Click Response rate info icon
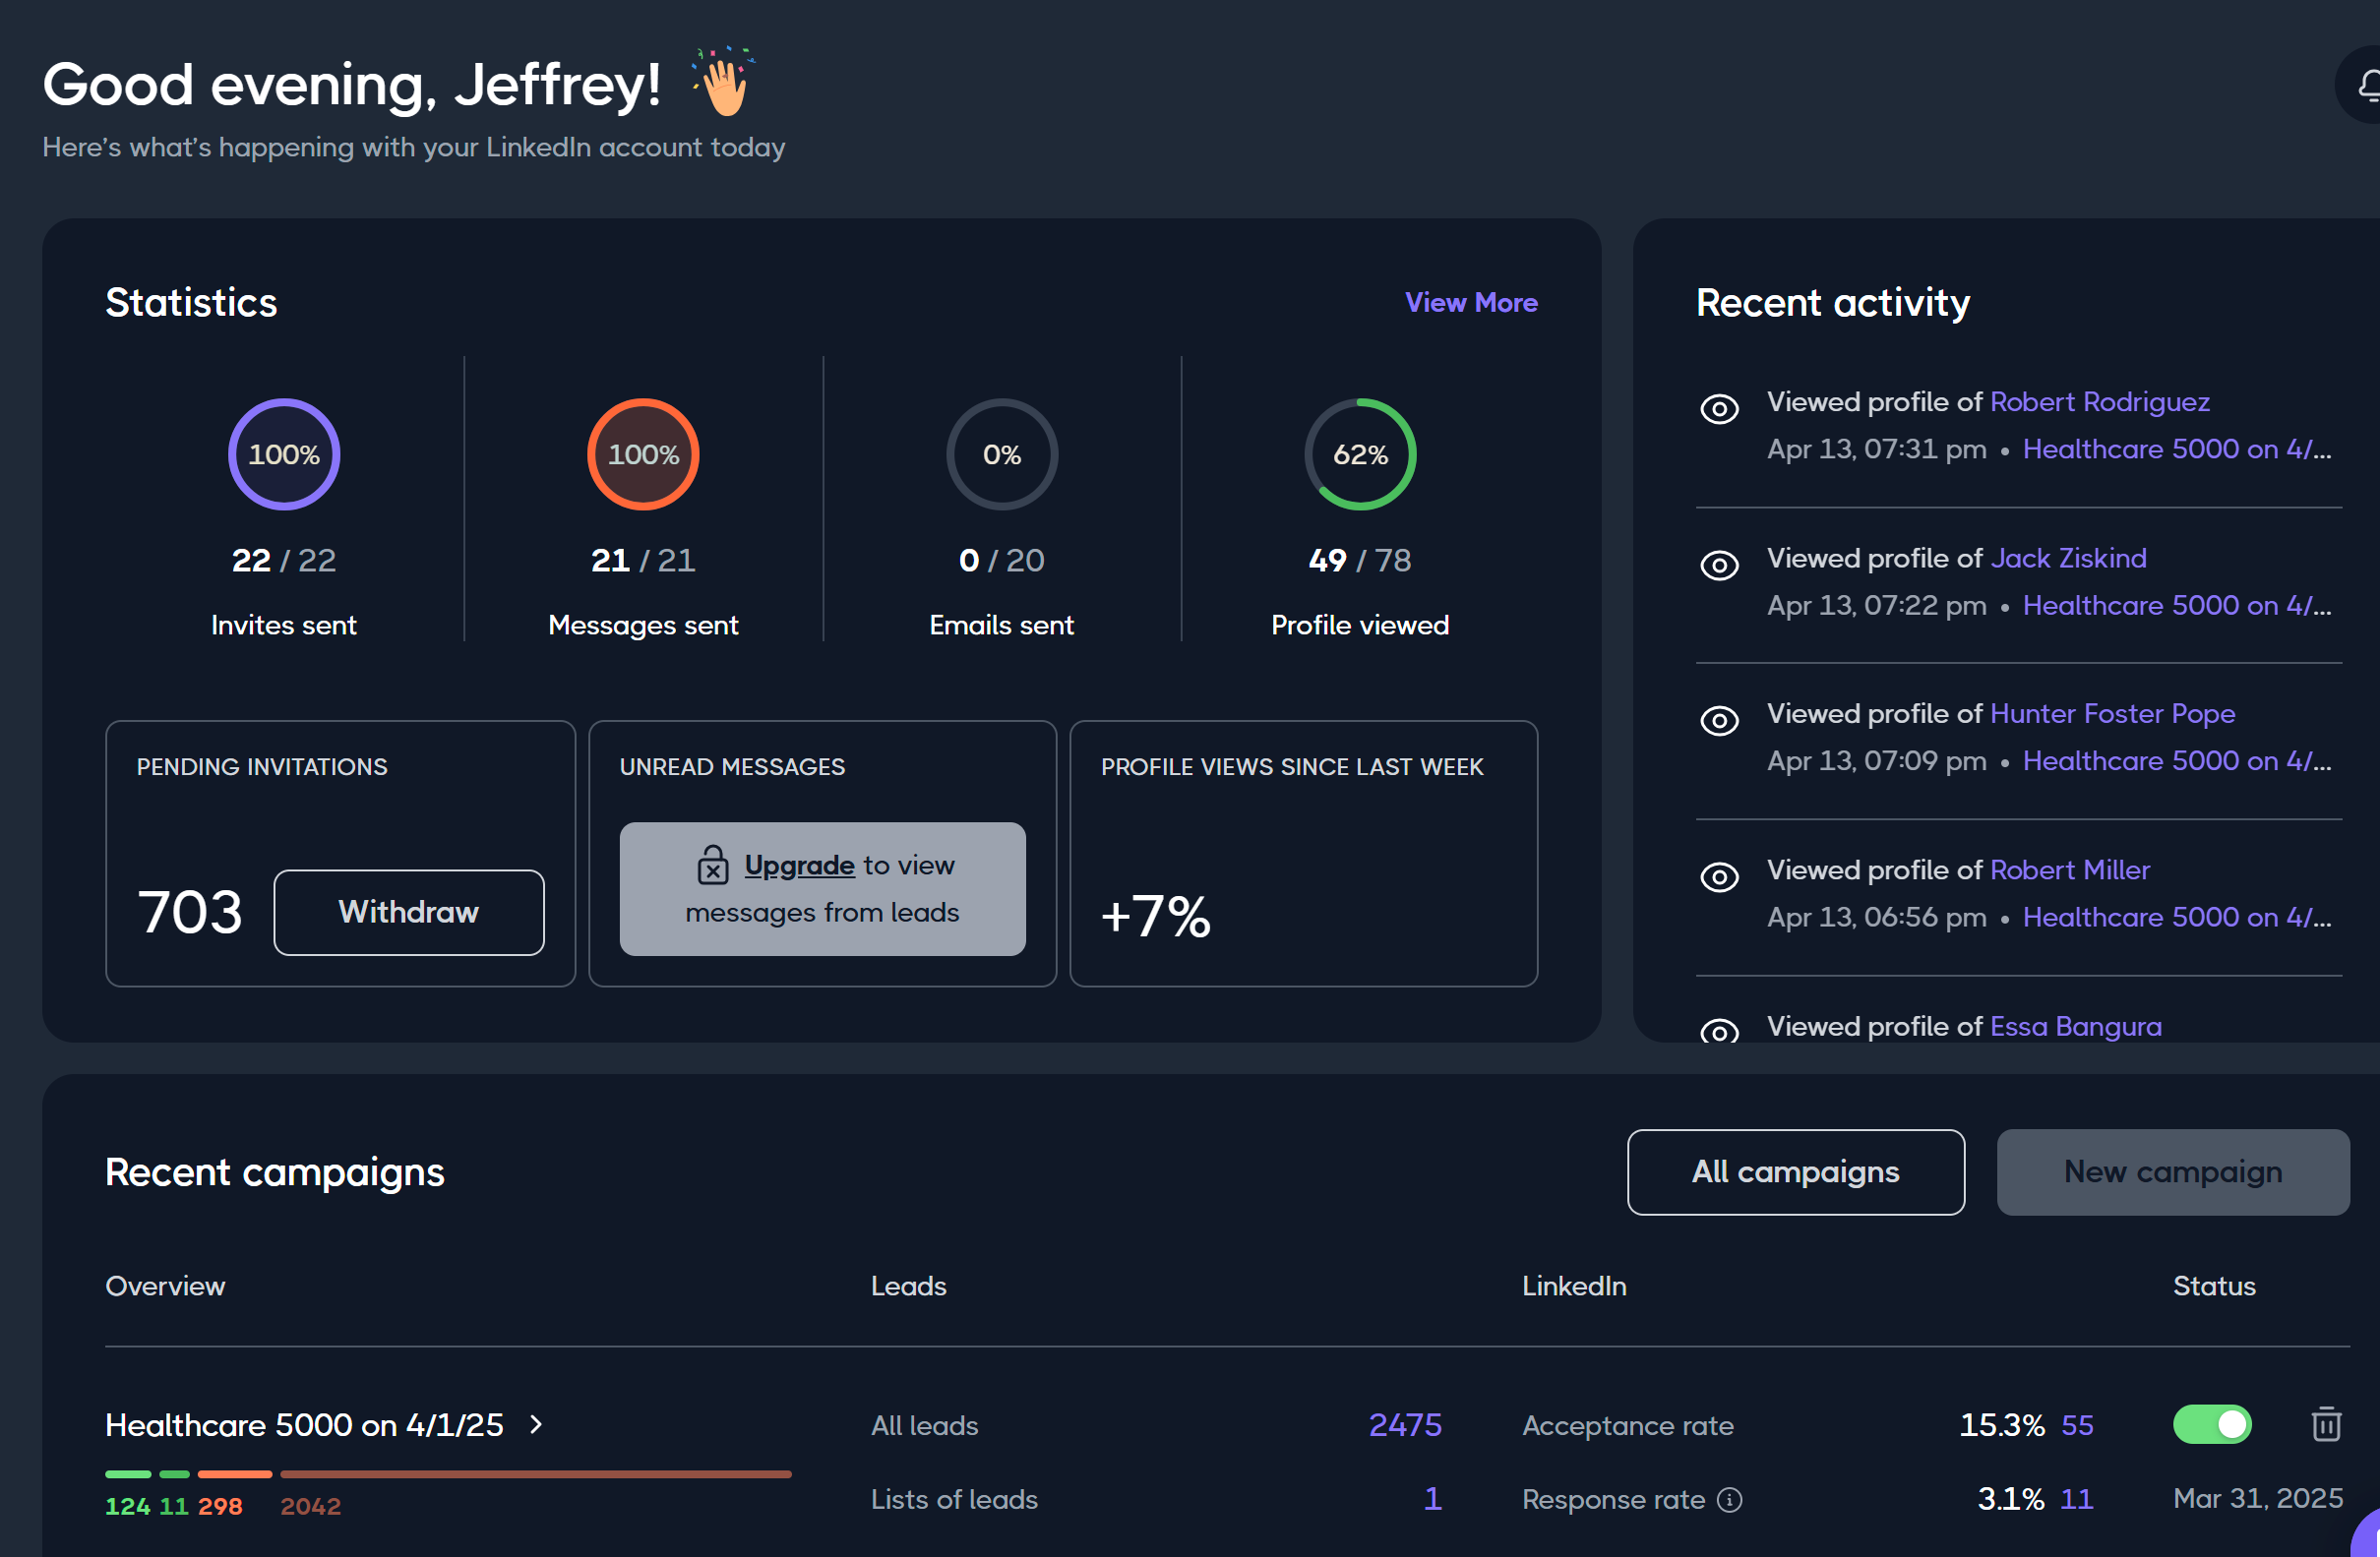This screenshot has width=2380, height=1557. tap(1729, 1500)
